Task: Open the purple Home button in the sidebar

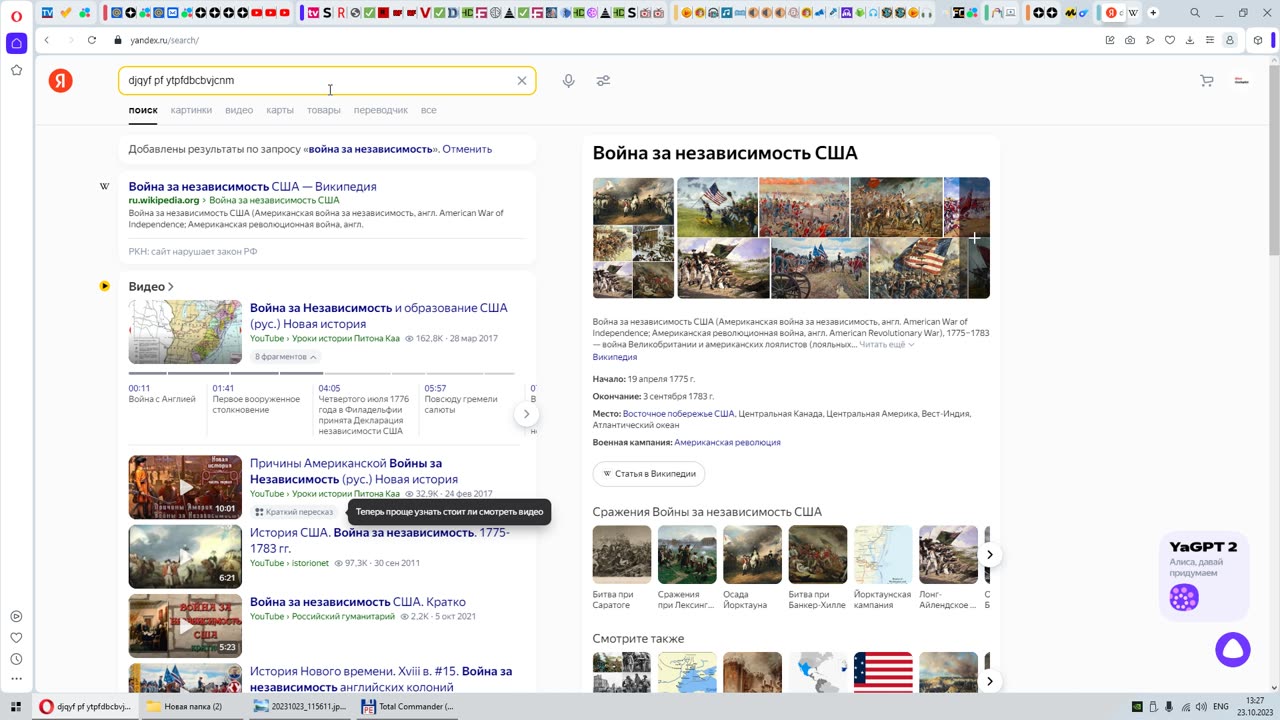Action: (16, 43)
